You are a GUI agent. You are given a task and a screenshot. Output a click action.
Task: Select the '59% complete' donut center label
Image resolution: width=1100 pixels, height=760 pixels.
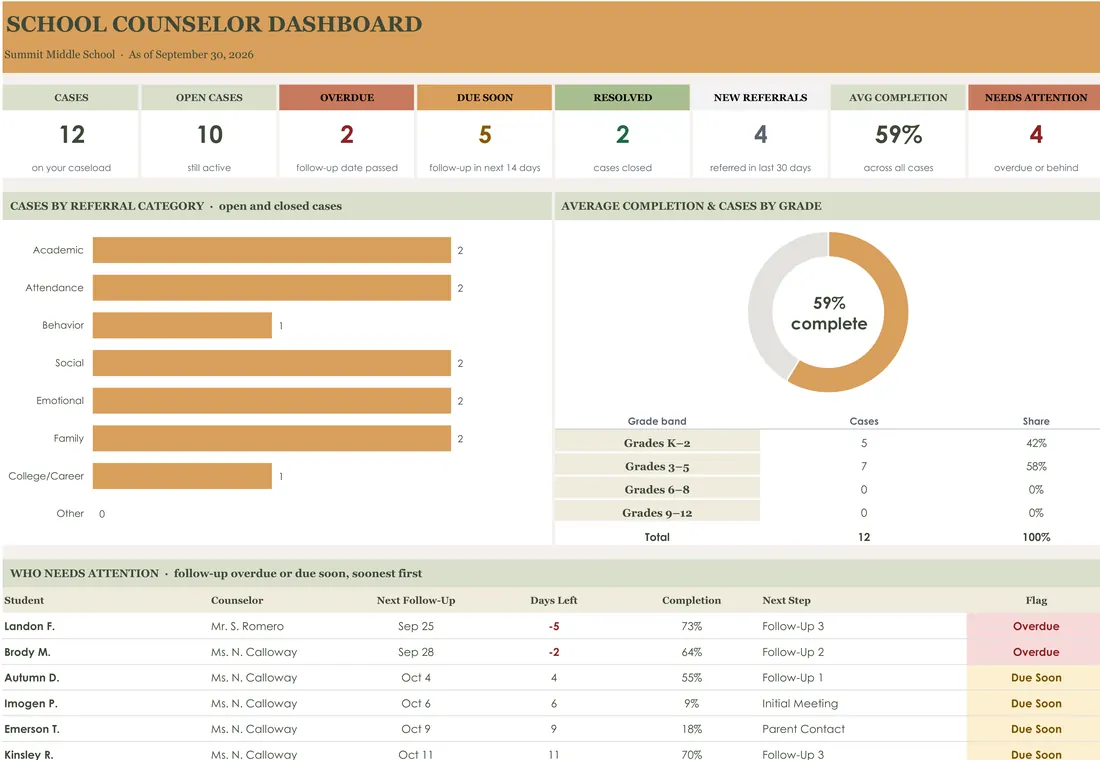coord(829,313)
